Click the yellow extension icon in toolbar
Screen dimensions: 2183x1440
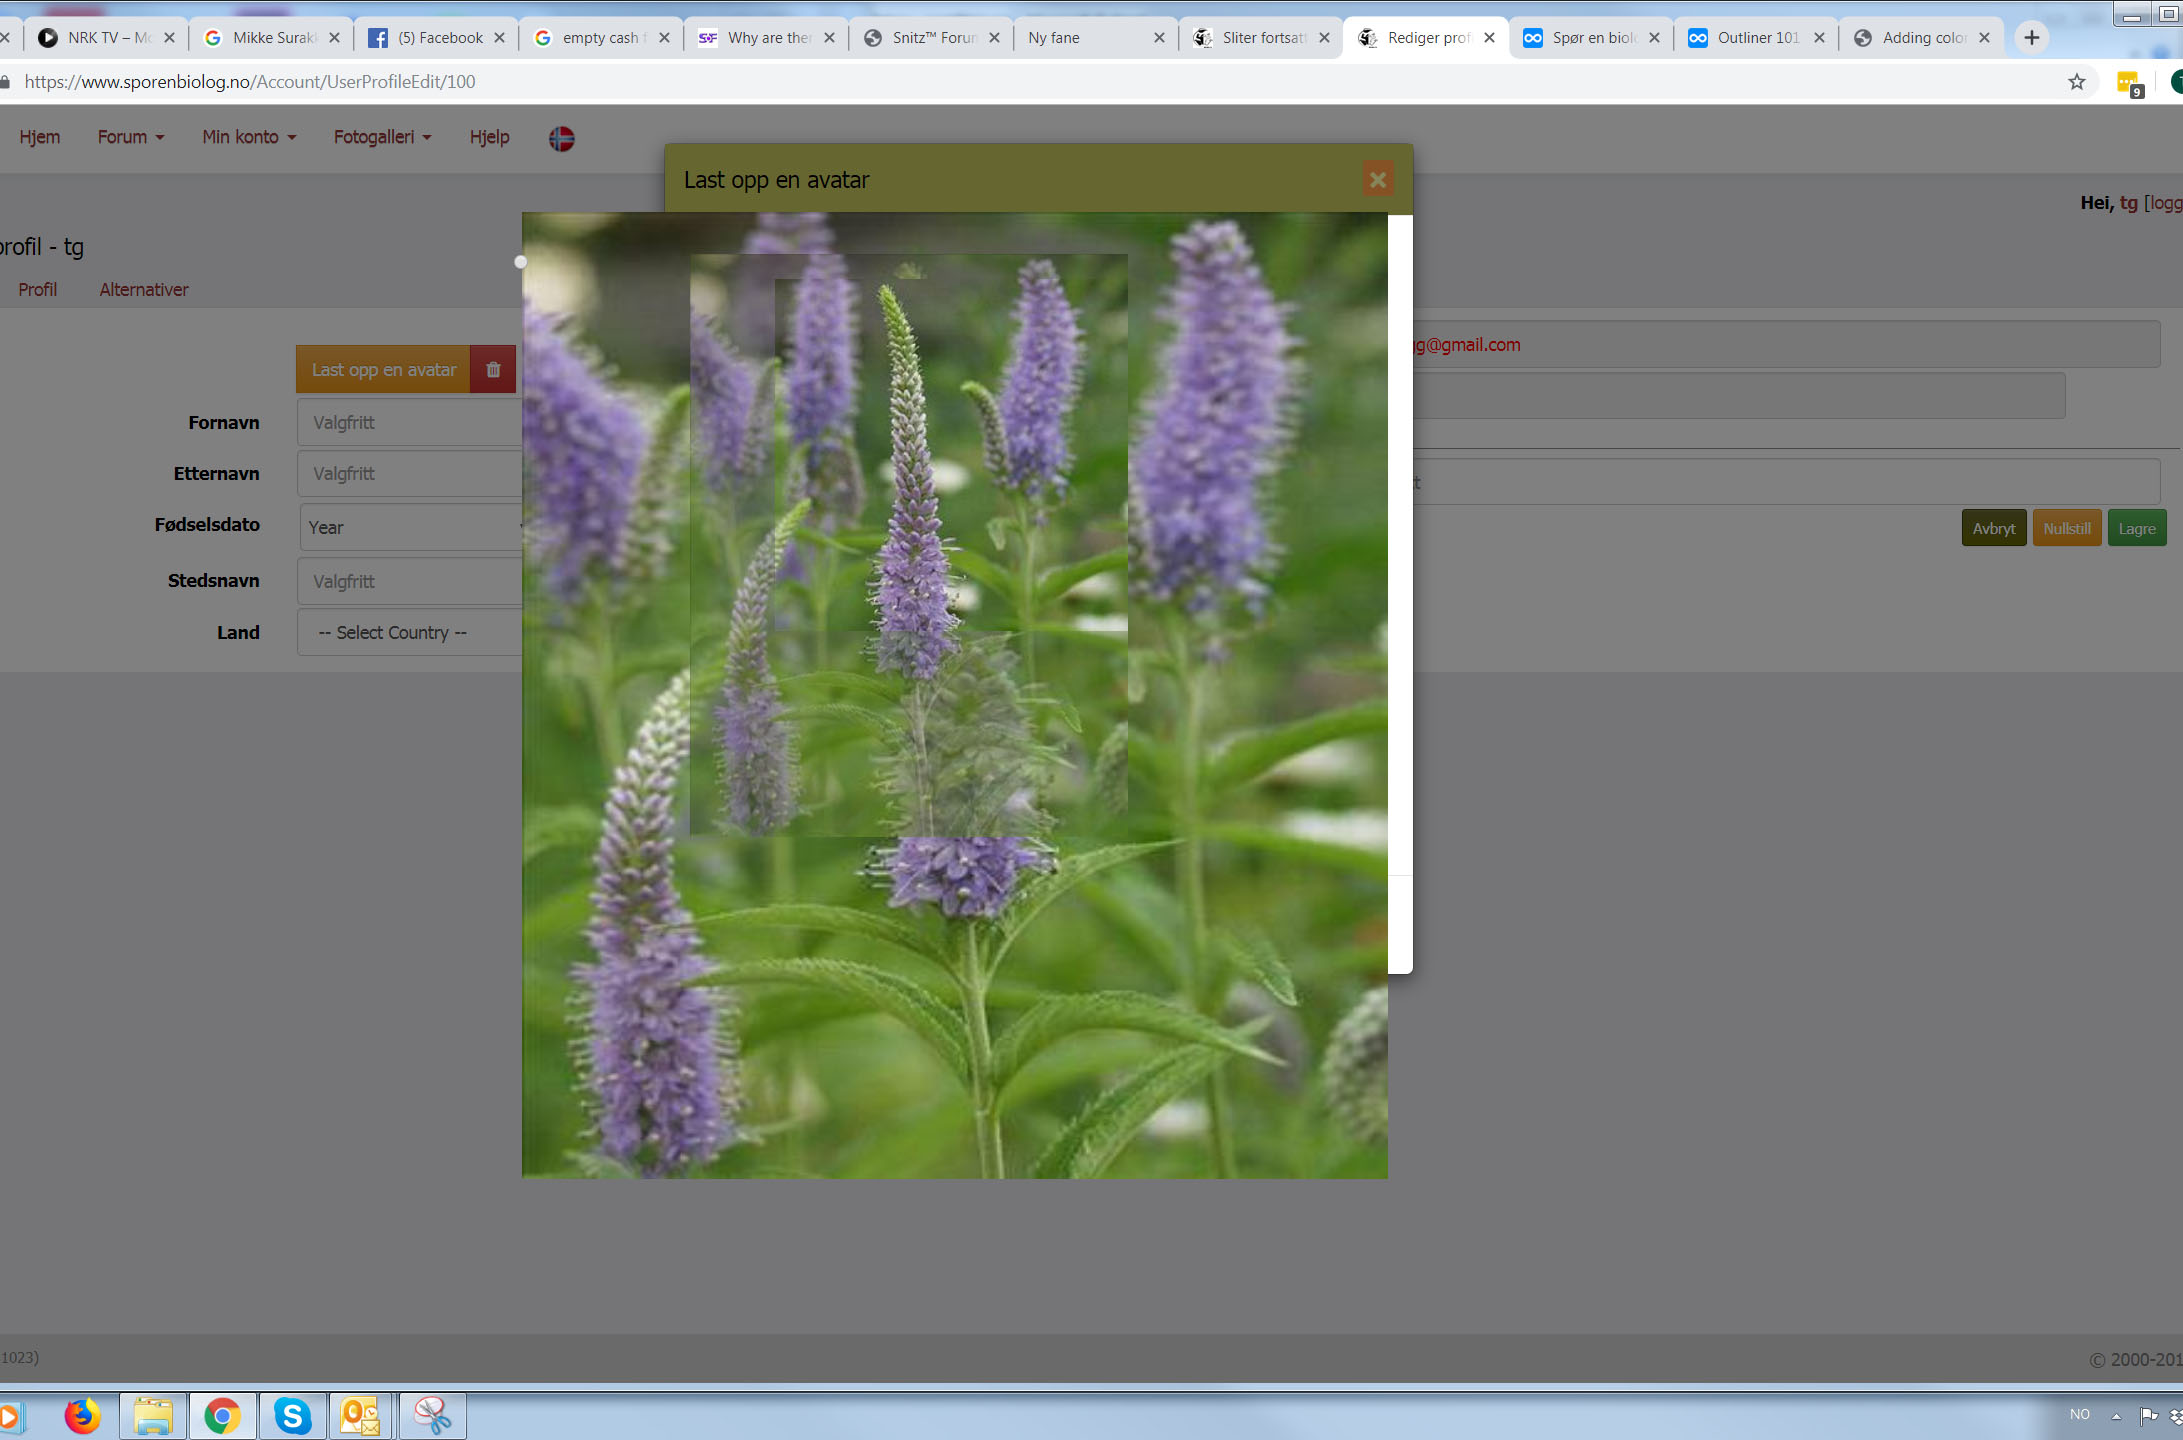tap(2127, 83)
